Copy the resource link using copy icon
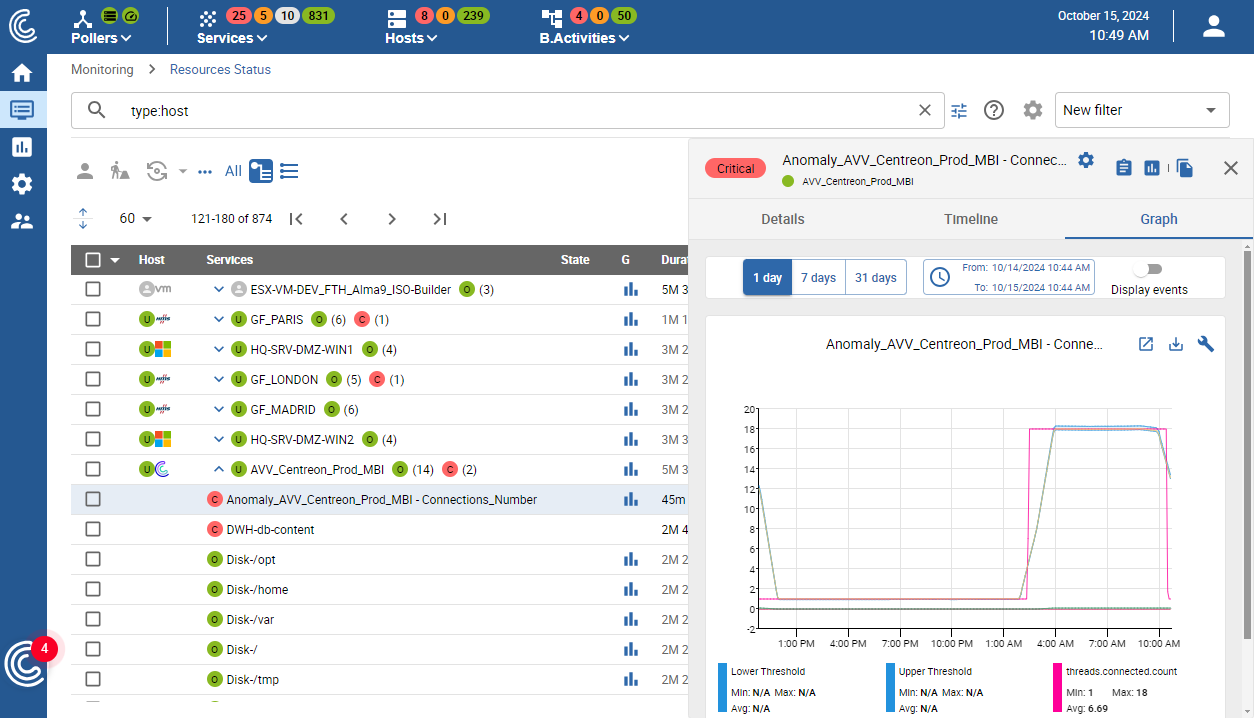Image resolution: width=1254 pixels, height=718 pixels. pos(1184,167)
